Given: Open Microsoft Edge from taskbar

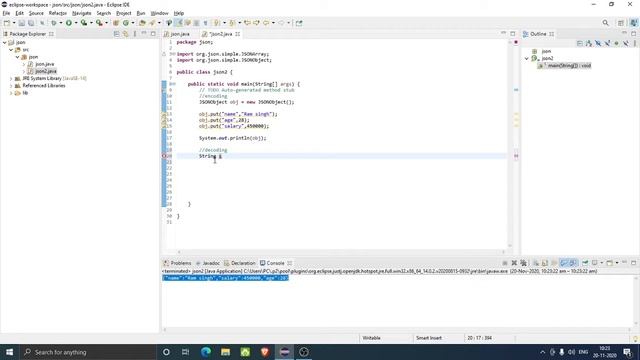Looking at the screenshot, I should [x=206, y=352].
